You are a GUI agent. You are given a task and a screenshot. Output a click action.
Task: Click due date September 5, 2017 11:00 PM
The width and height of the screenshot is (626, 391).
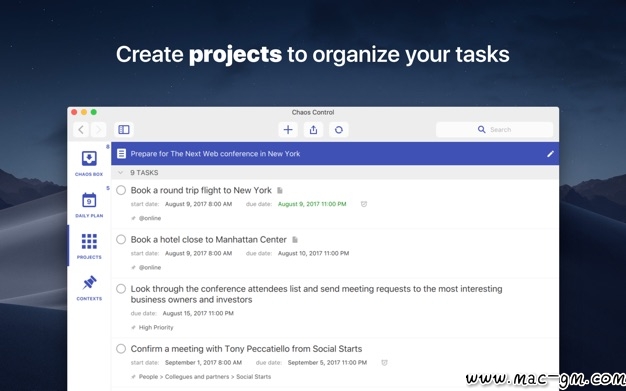click(x=327, y=363)
